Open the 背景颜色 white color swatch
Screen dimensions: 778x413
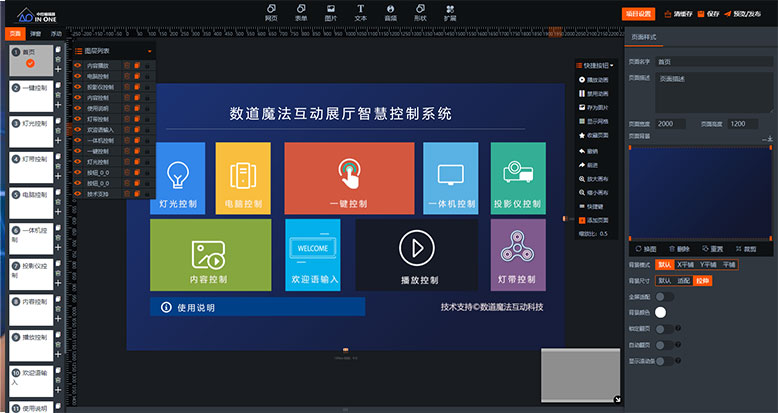661,312
